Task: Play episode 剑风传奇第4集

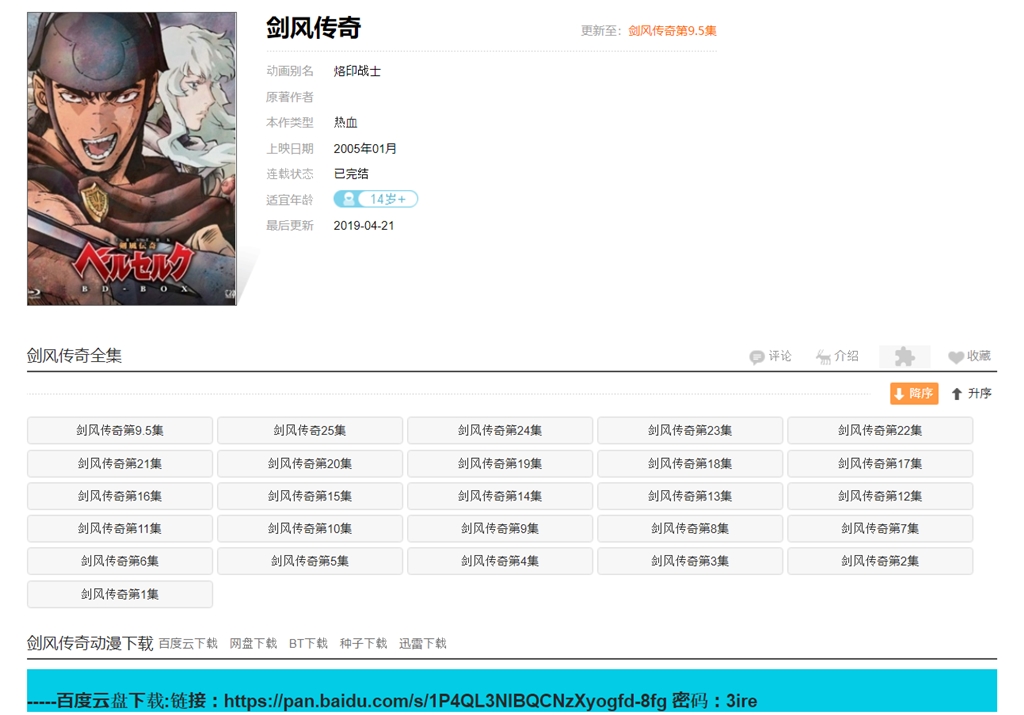Action: coord(500,561)
